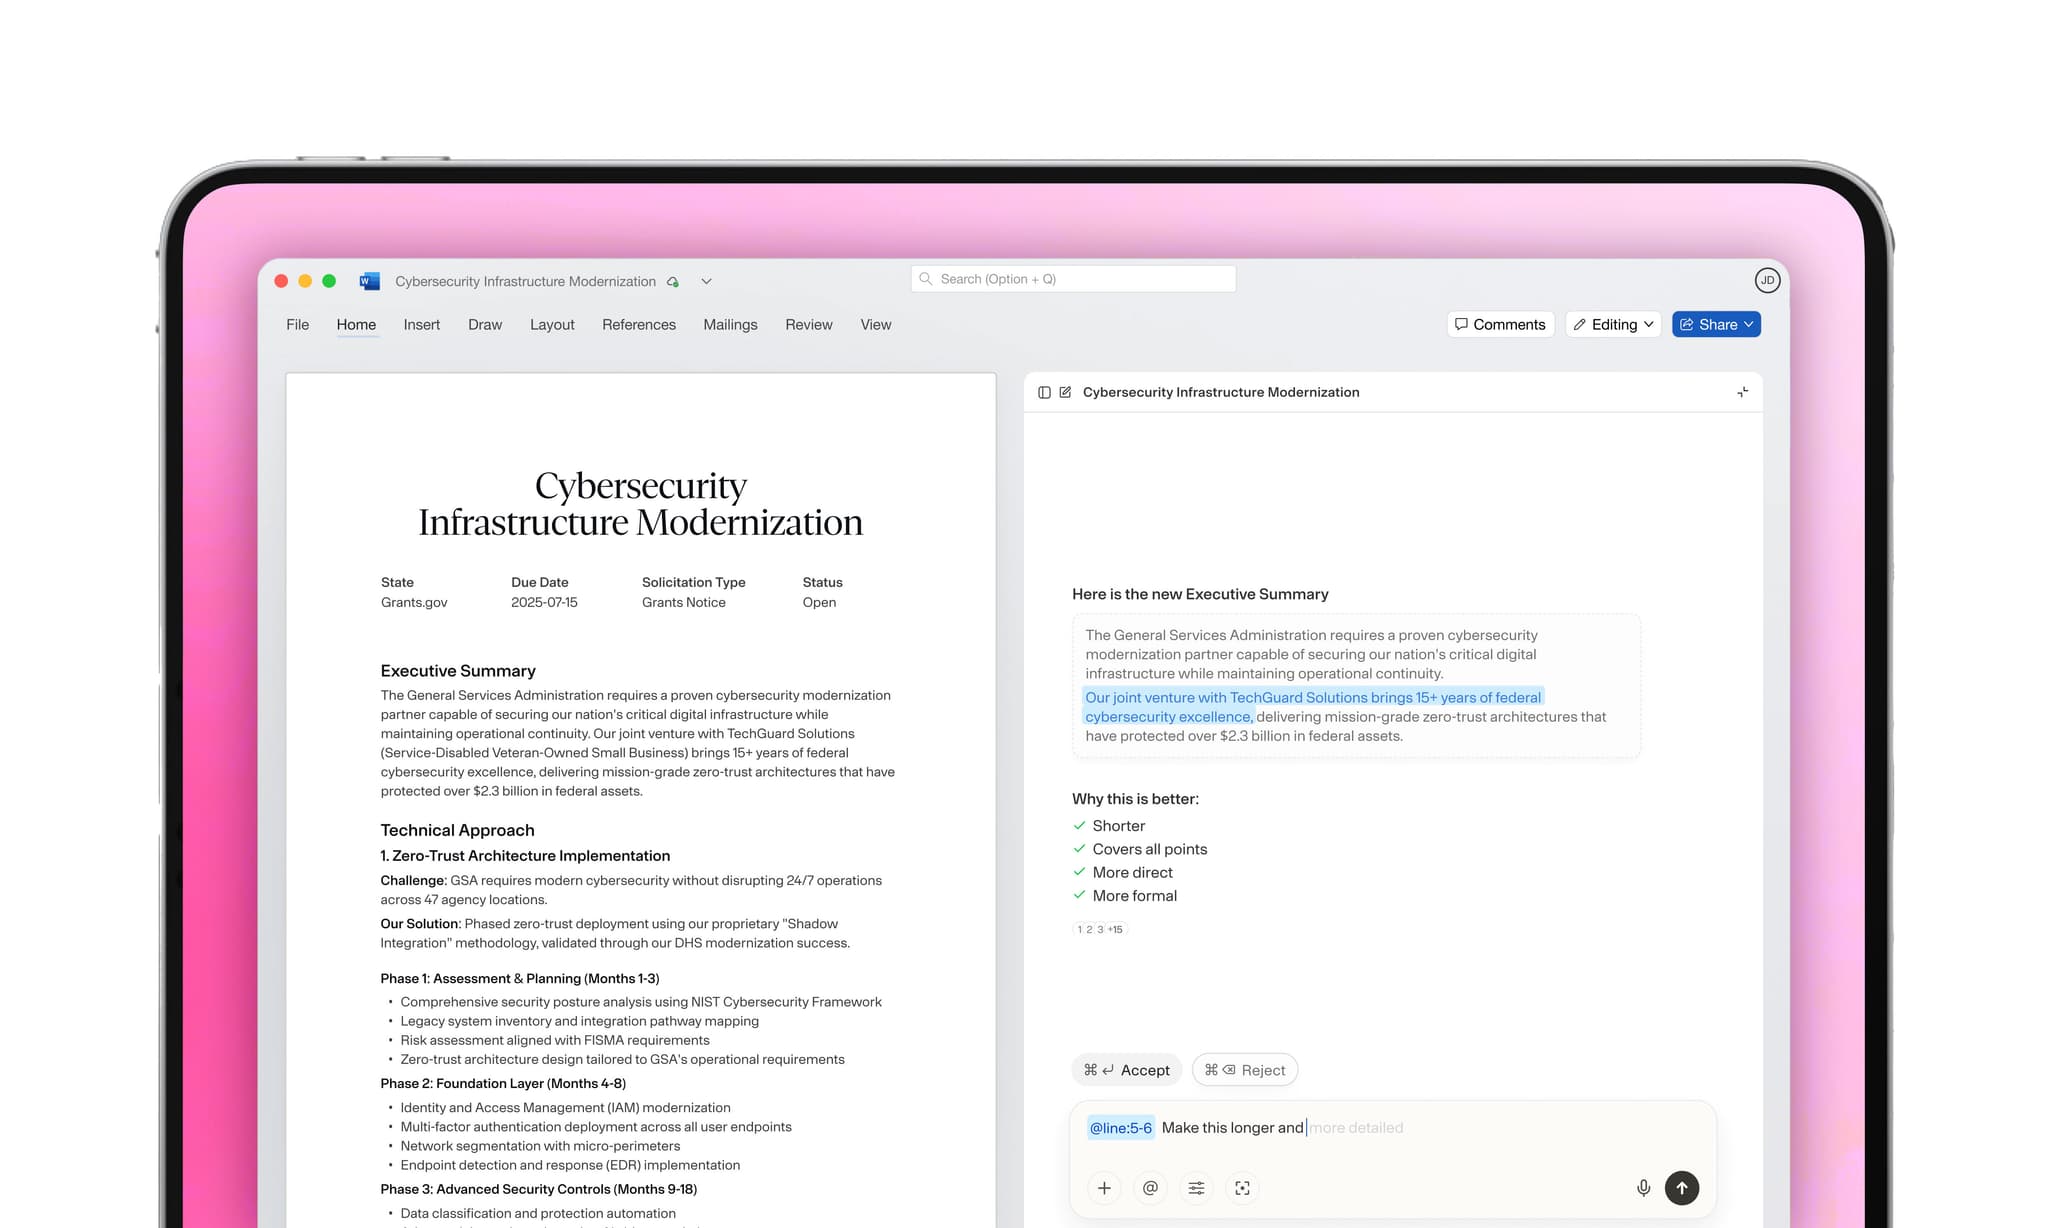Click the Share dropdown button
This screenshot has width=2048, height=1228.
click(x=1716, y=324)
